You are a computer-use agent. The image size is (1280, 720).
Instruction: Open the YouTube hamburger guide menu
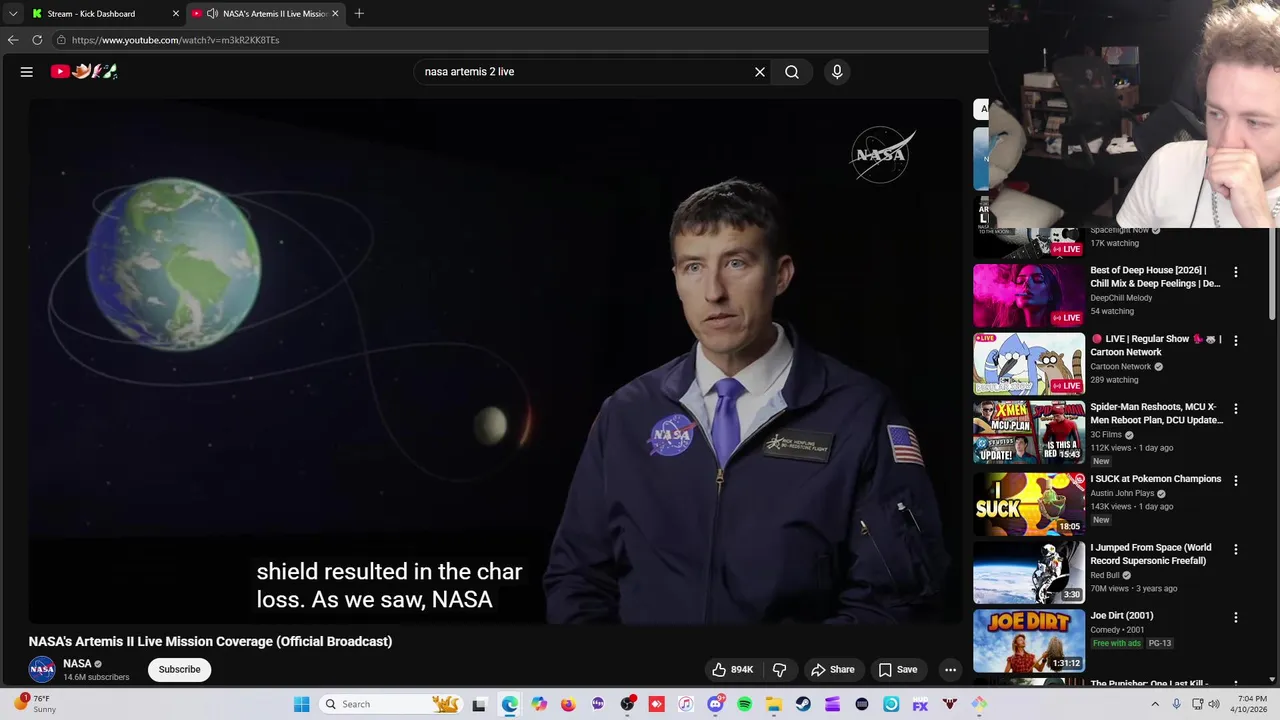pyautogui.click(x=27, y=72)
